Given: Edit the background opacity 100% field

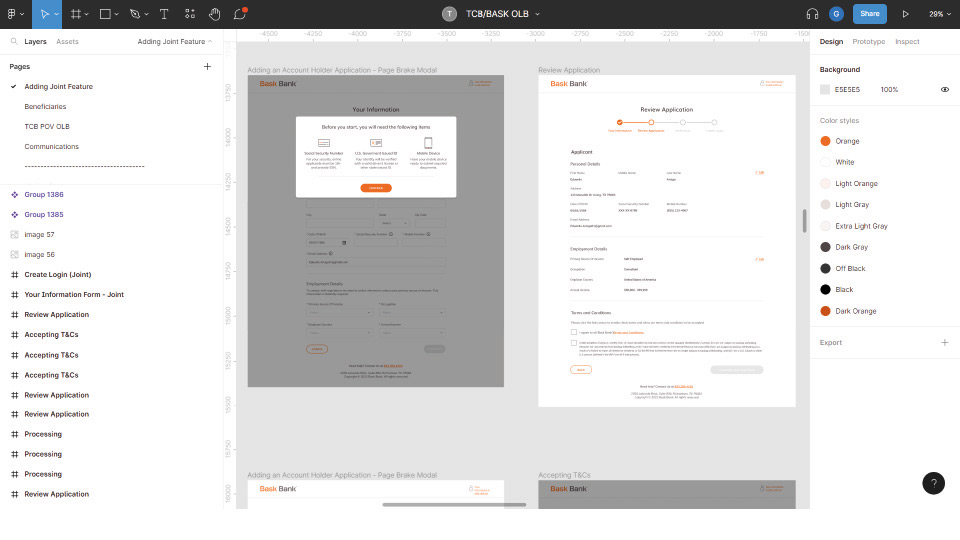Looking at the screenshot, I should tap(889, 89).
